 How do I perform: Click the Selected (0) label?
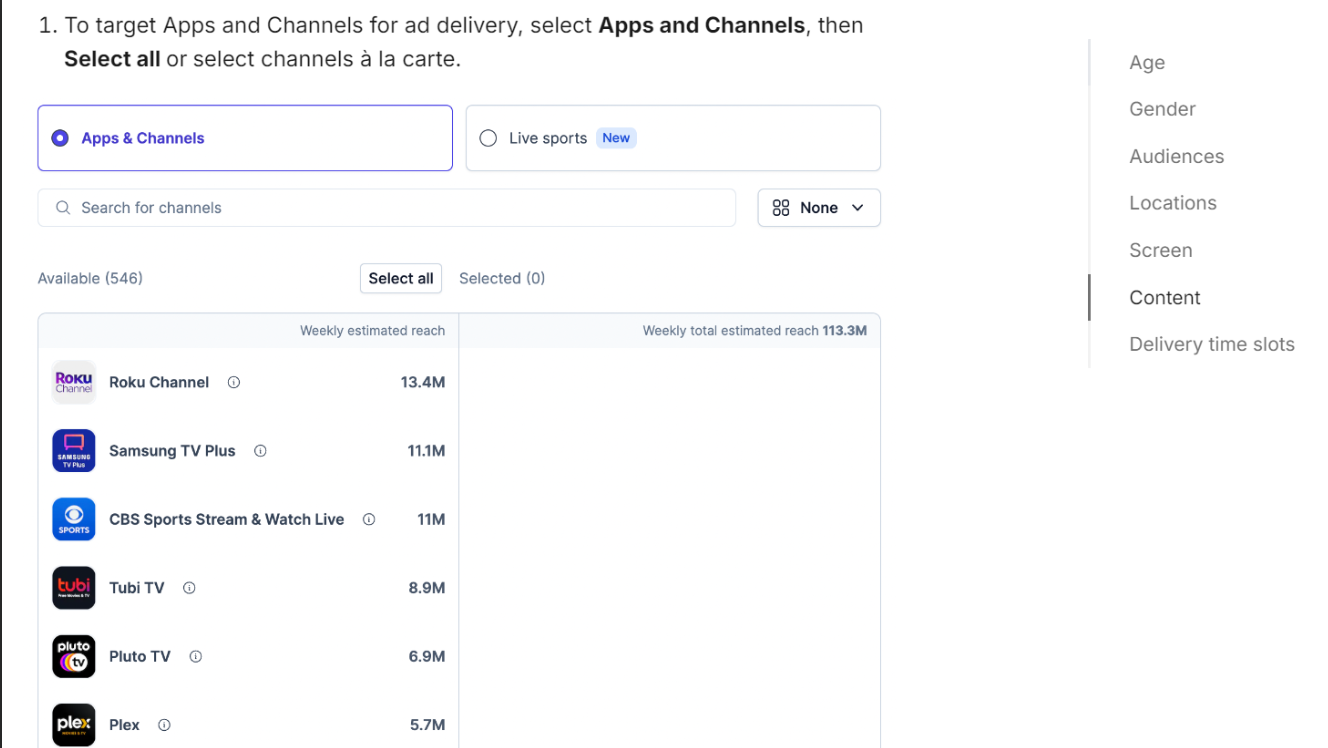[x=502, y=279]
